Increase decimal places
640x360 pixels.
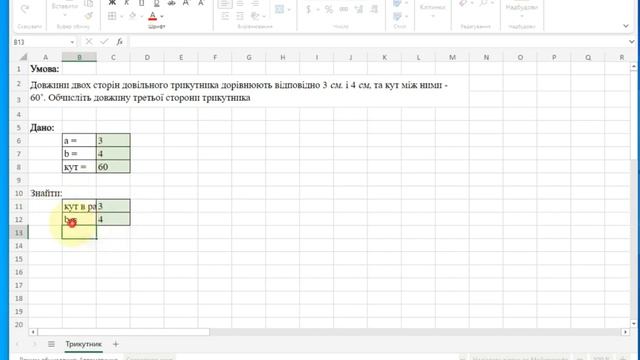coord(359,9)
